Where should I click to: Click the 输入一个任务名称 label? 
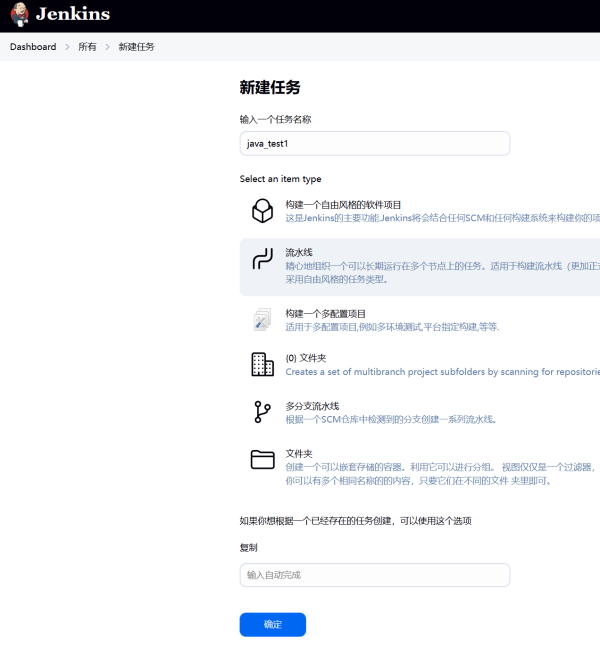275,119
